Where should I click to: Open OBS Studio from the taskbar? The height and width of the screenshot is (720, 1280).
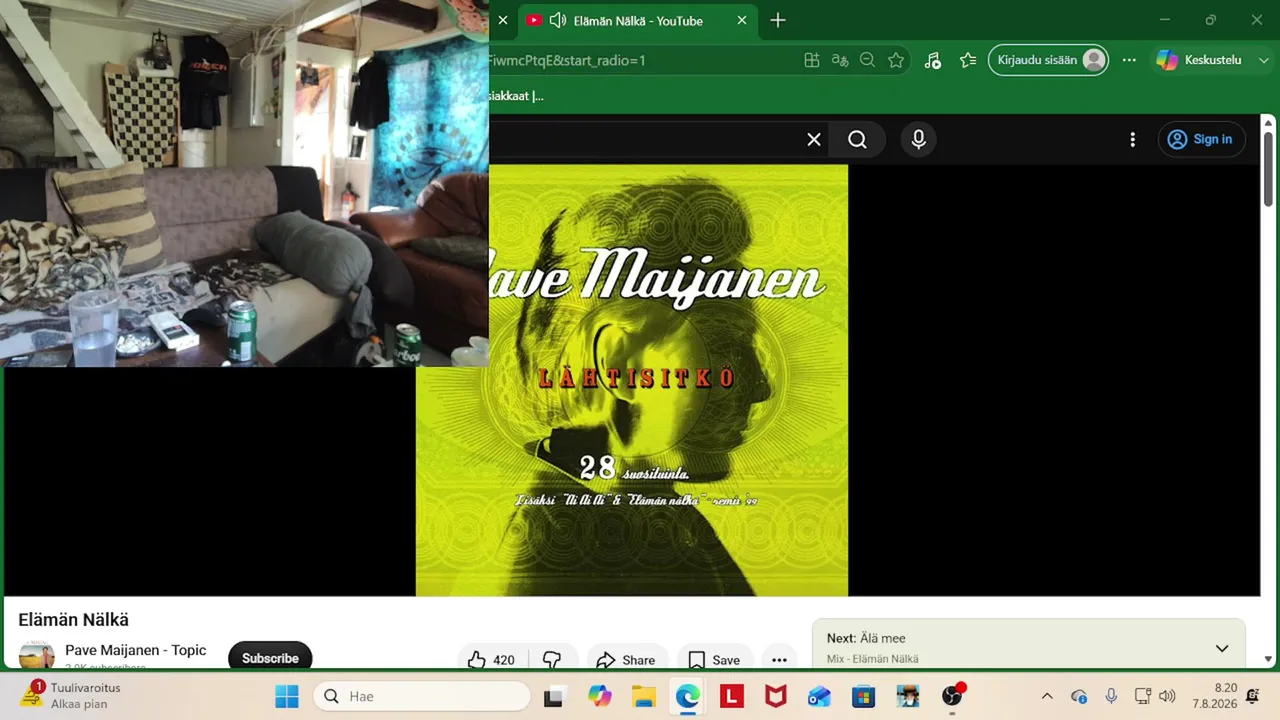952,696
